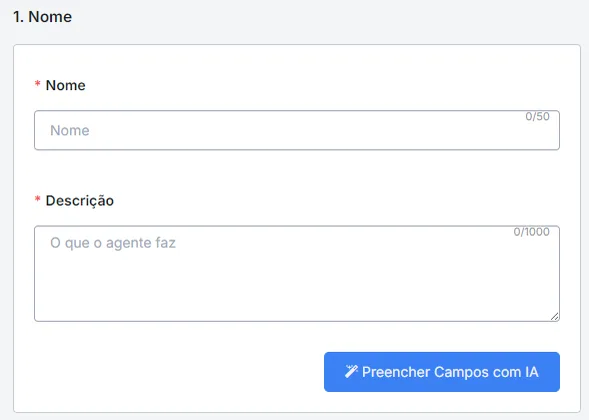The width and height of the screenshot is (589, 420).
Task: Click Preencher Campos com IA button
Action: click(442, 372)
